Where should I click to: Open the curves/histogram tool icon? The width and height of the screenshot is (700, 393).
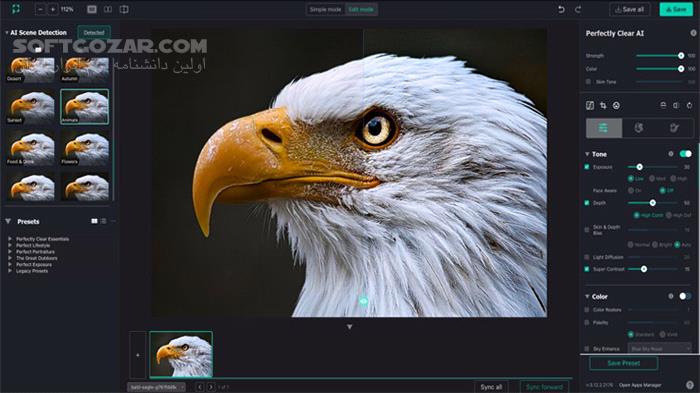click(x=590, y=105)
